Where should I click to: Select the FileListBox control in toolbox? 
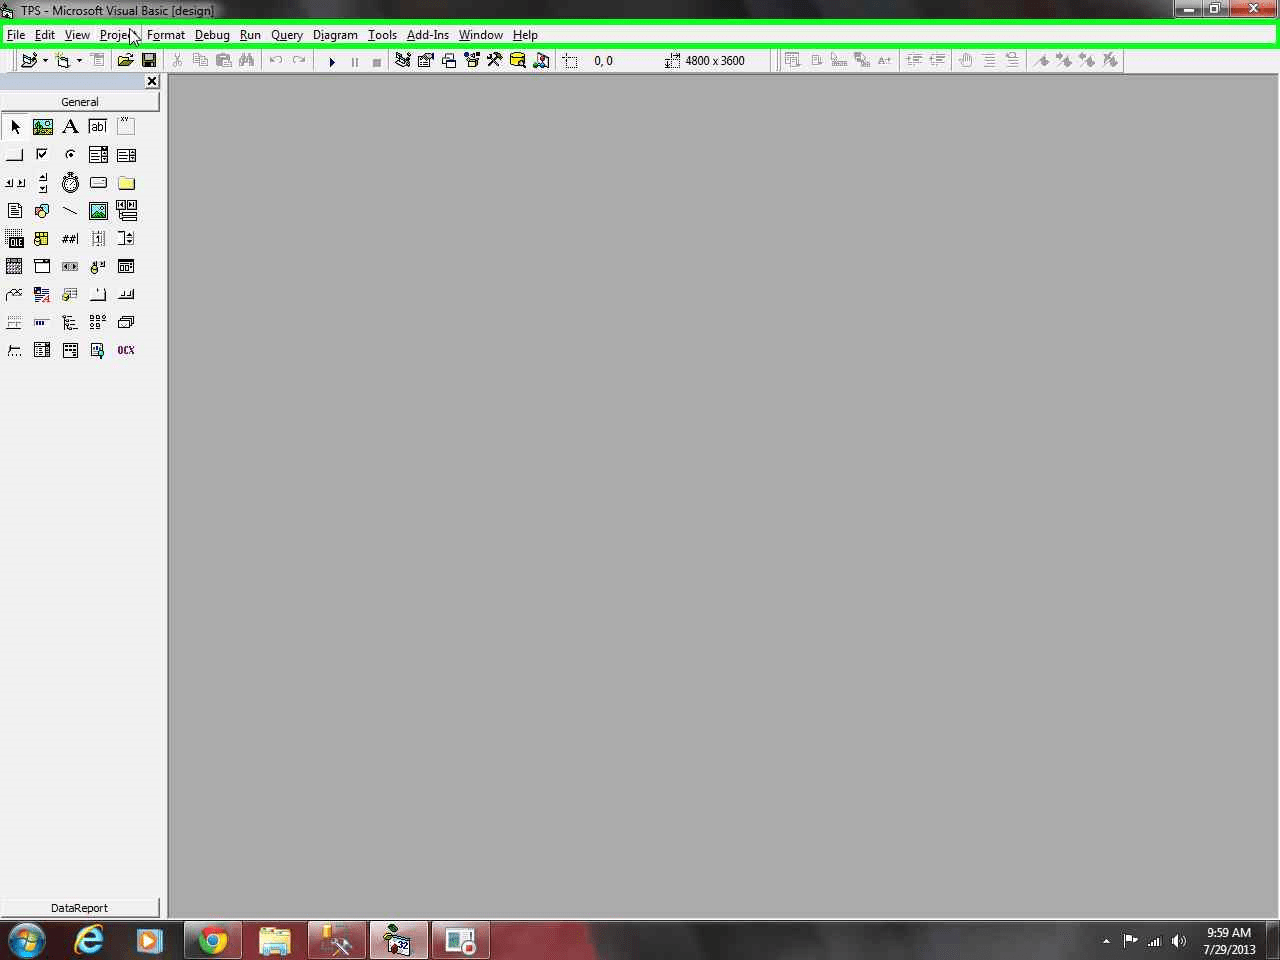15,211
